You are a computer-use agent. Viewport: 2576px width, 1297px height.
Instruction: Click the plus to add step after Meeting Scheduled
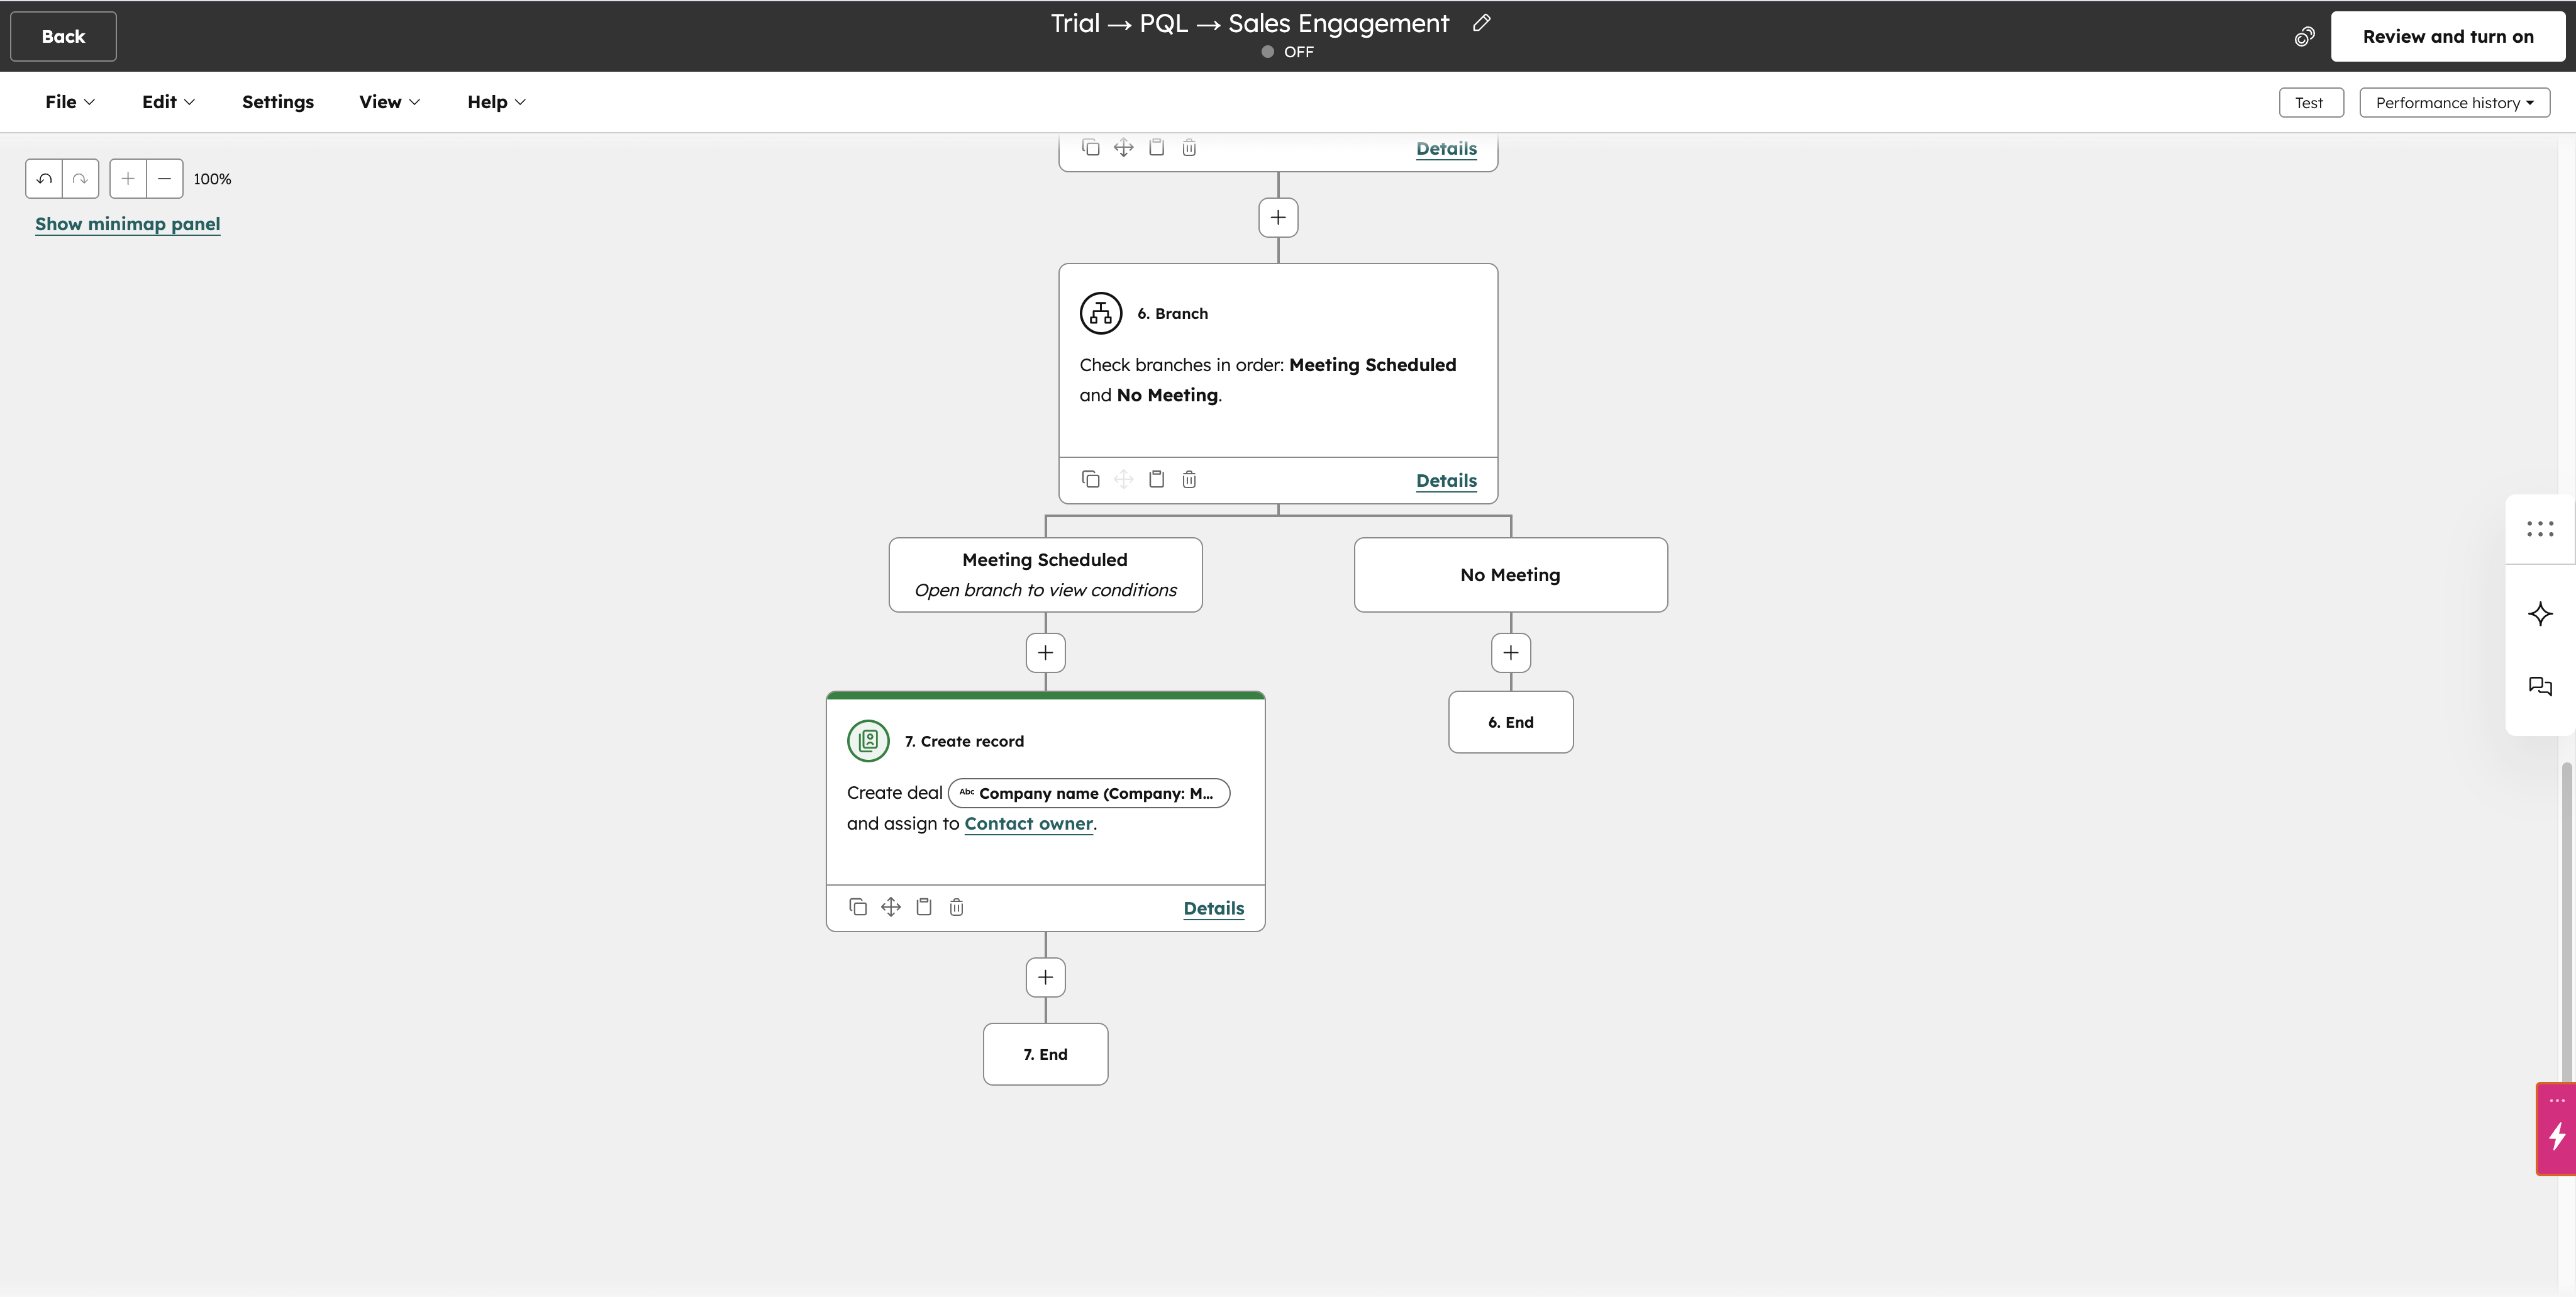[x=1045, y=652]
